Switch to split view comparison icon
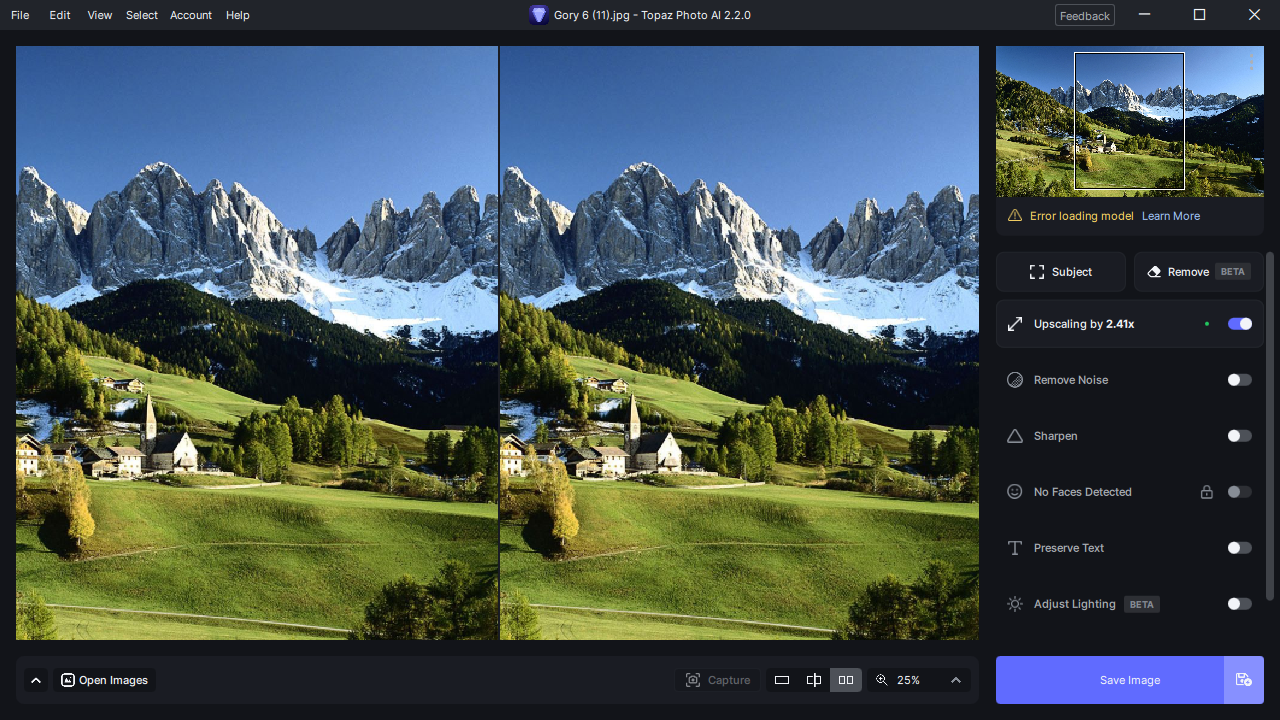Screen dimensions: 1280x720 [x=814, y=680]
